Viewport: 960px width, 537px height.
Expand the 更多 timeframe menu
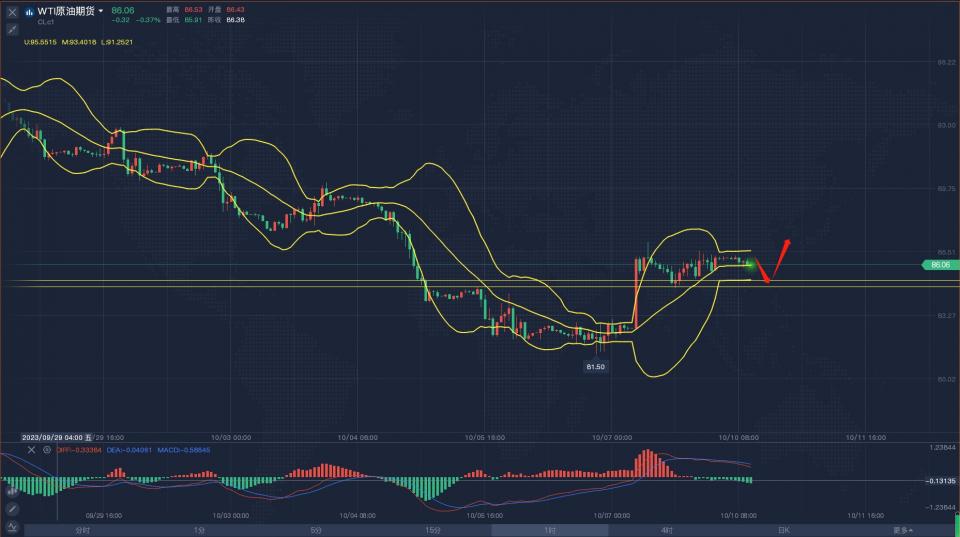[903, 530]
